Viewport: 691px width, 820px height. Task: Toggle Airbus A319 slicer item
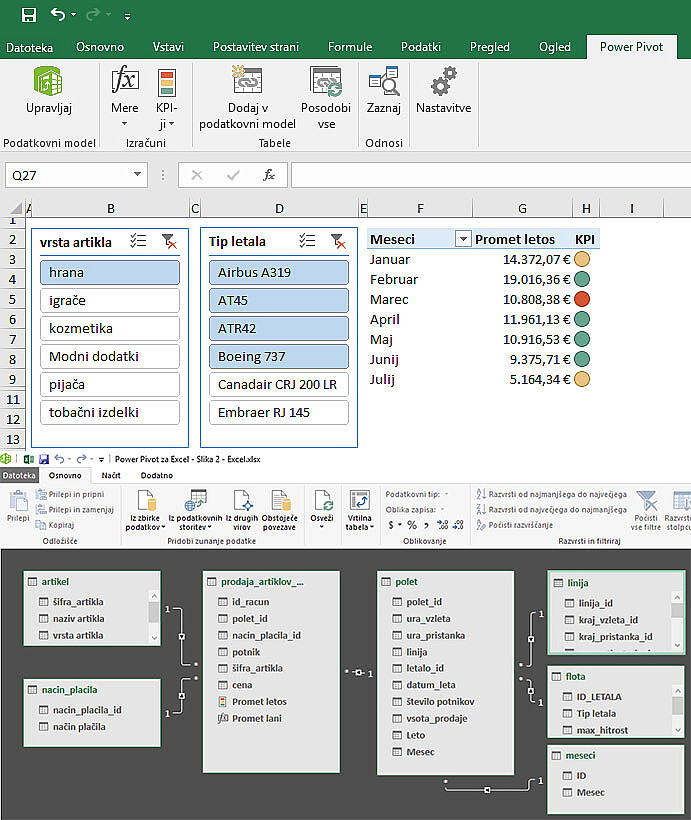tap(279, 272)
